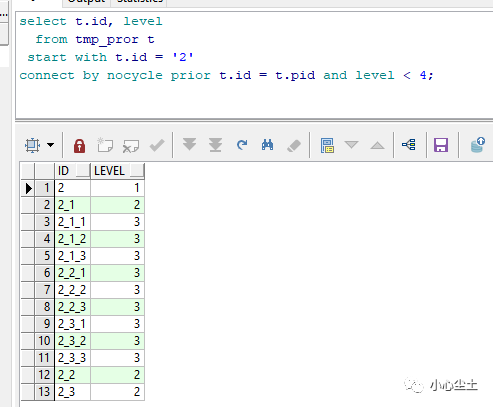This screenshot has height=407, width=493.
Task: Click the export query results tree icon
Action: tap(409, 145)
